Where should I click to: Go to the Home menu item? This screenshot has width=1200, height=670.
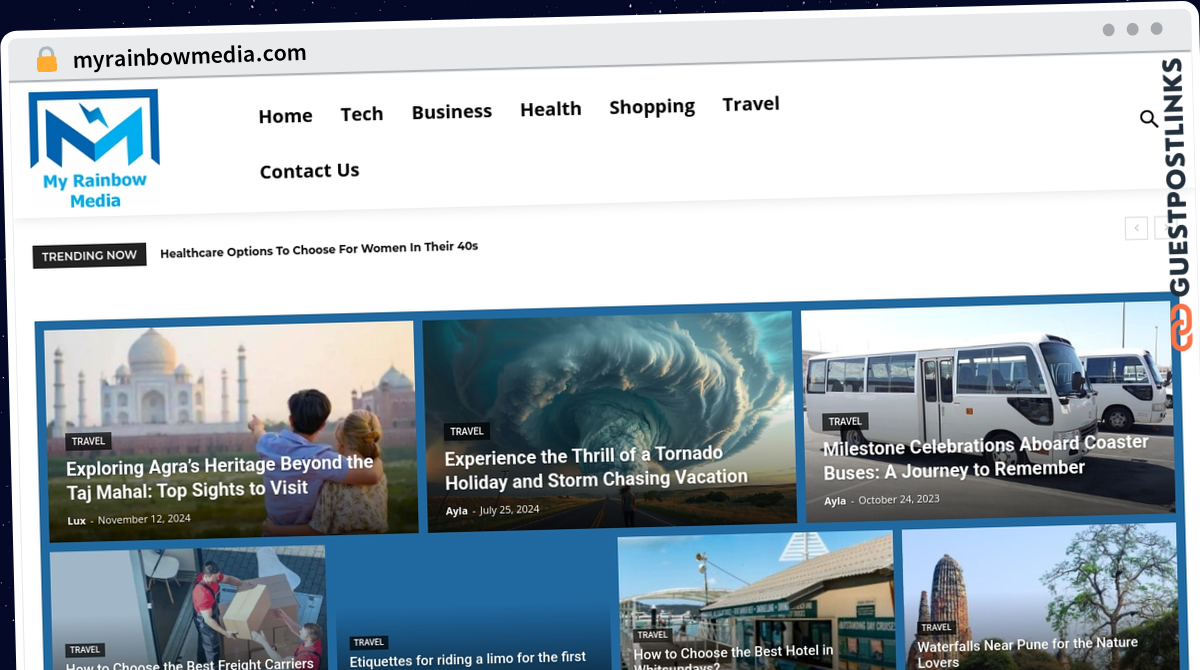point(285,116)
